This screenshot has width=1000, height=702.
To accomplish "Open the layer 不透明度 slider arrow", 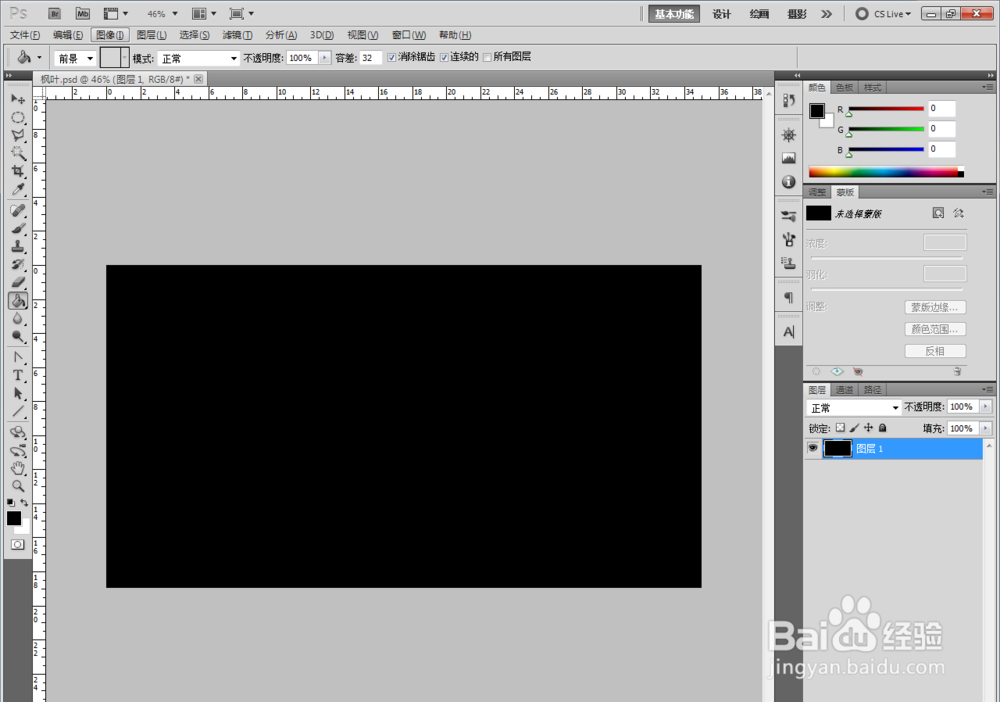I will [985, 407].
